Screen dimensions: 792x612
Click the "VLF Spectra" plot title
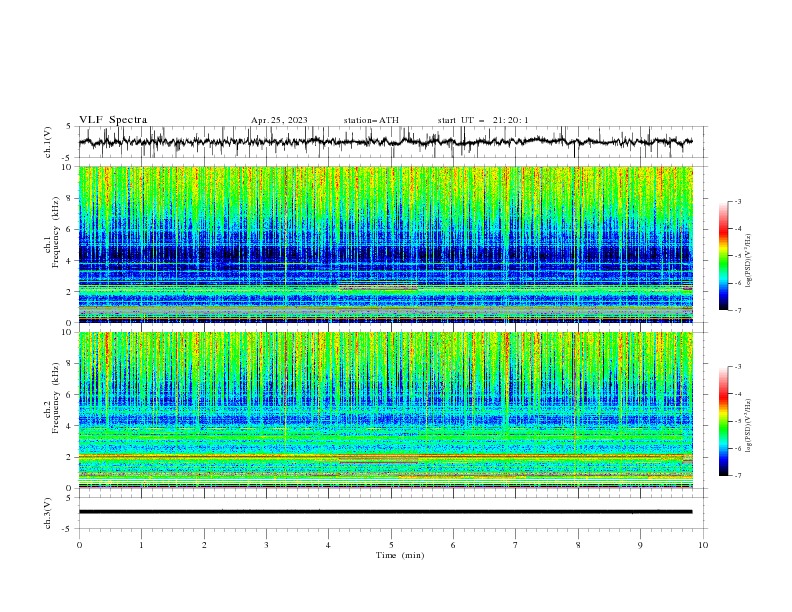tap(113, 120)
